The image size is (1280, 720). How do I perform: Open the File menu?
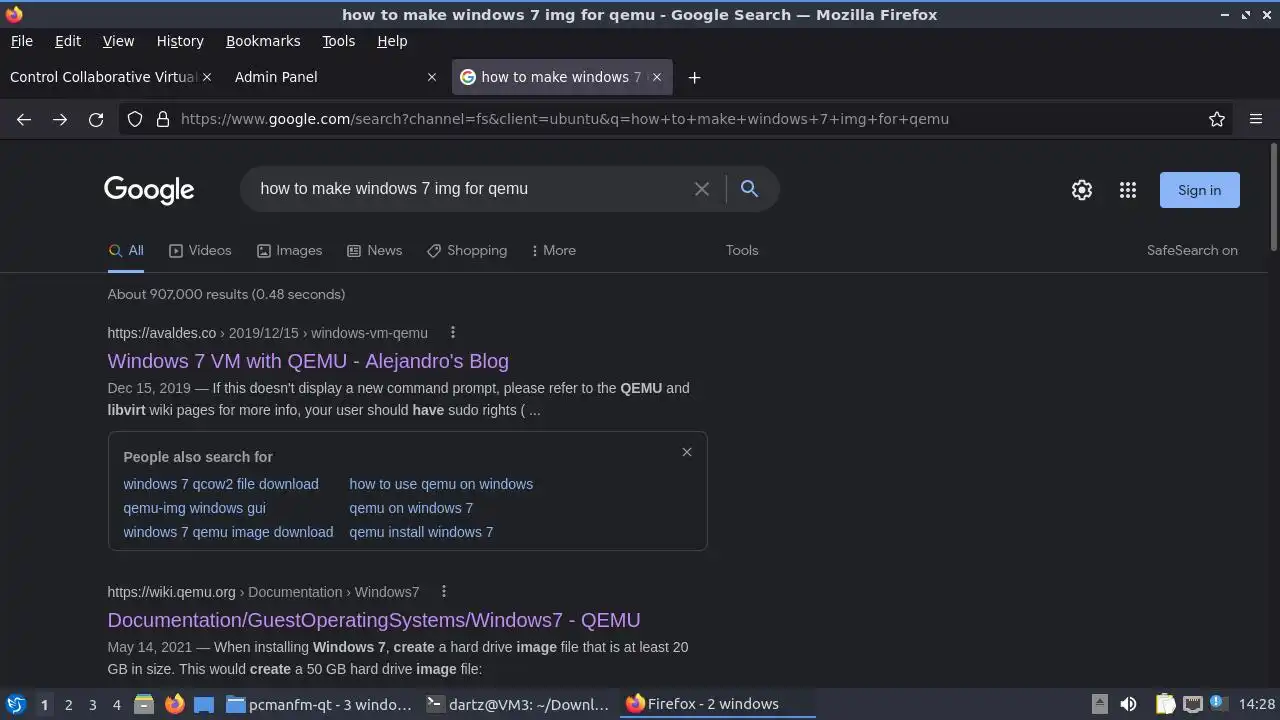pyautogui.click(x=21, y=41)
